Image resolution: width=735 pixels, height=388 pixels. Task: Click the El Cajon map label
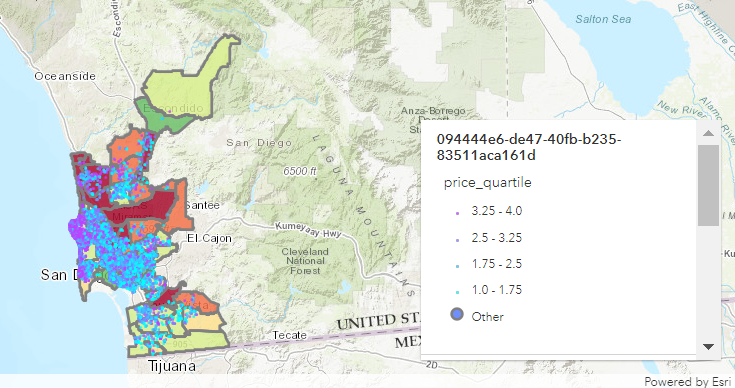click(209, 238)
